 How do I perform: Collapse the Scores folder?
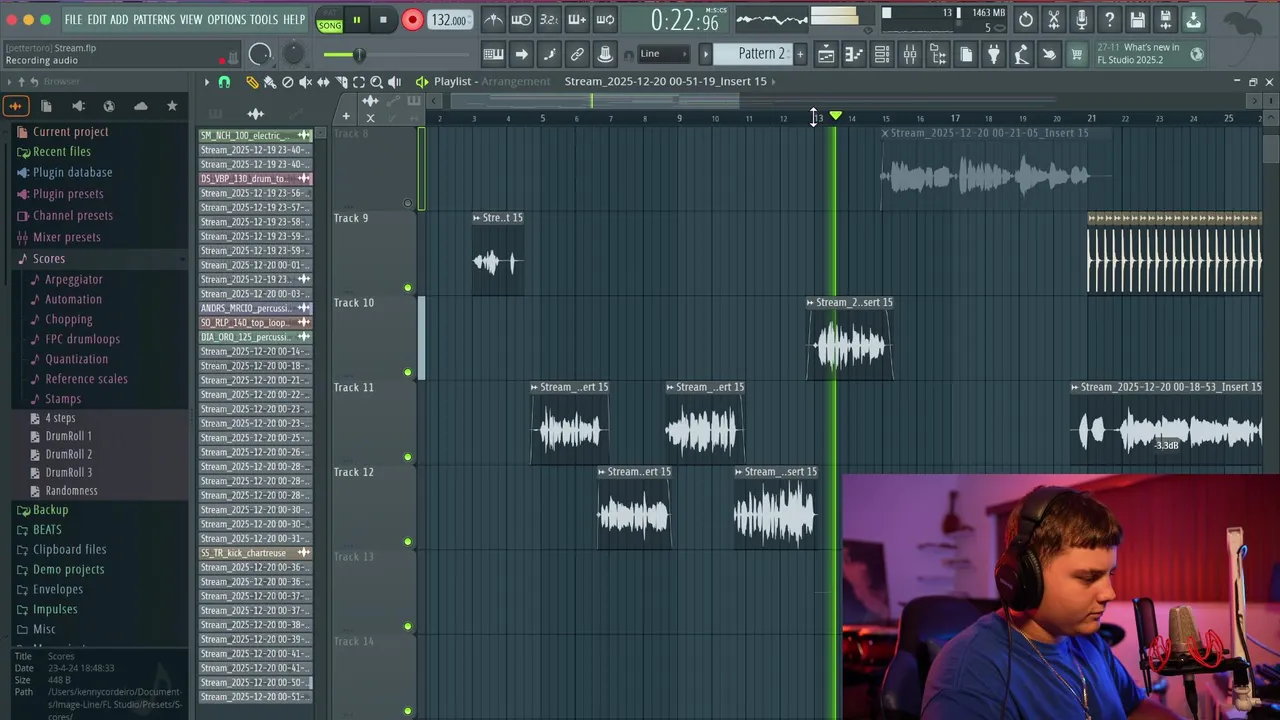[48, 259]
